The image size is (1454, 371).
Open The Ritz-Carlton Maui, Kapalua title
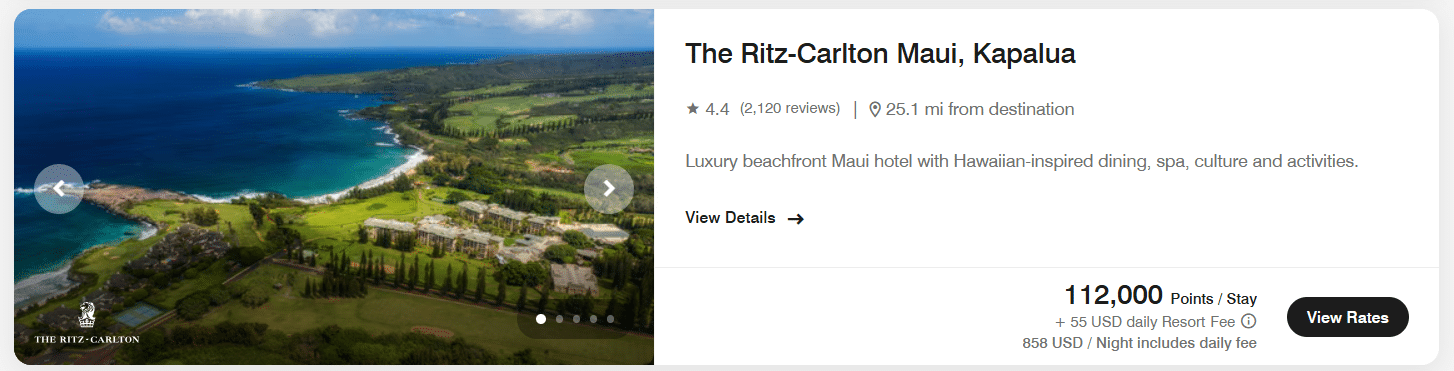click(880, 54)
